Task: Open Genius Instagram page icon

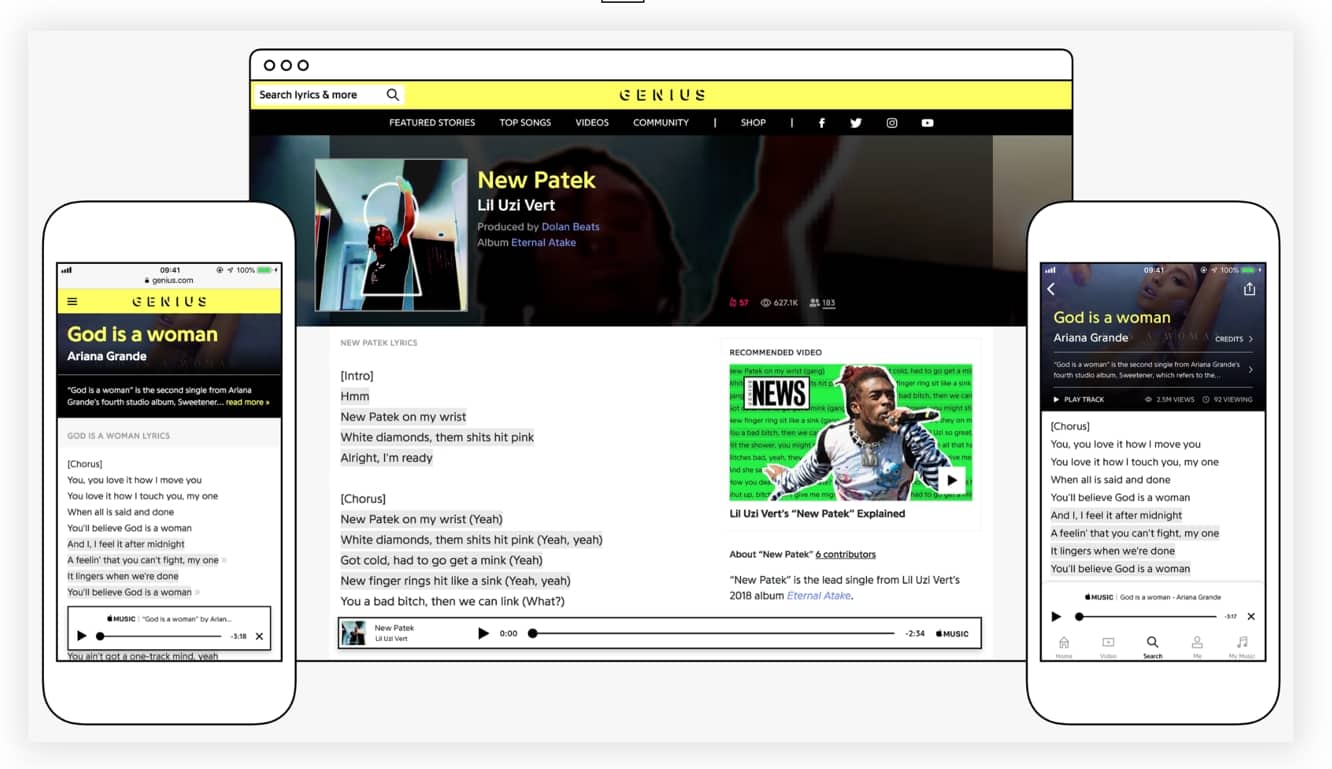Action: [x=892, y=123]
